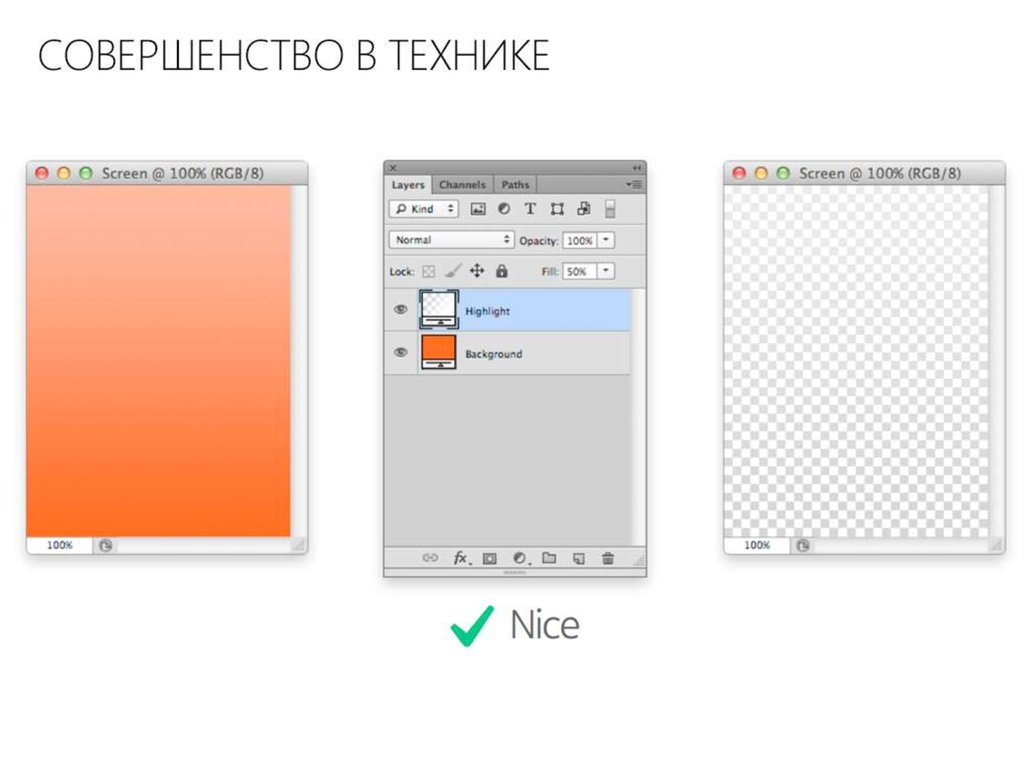
Task: Create a new layer group folder
Action: (x=549, y=558)
